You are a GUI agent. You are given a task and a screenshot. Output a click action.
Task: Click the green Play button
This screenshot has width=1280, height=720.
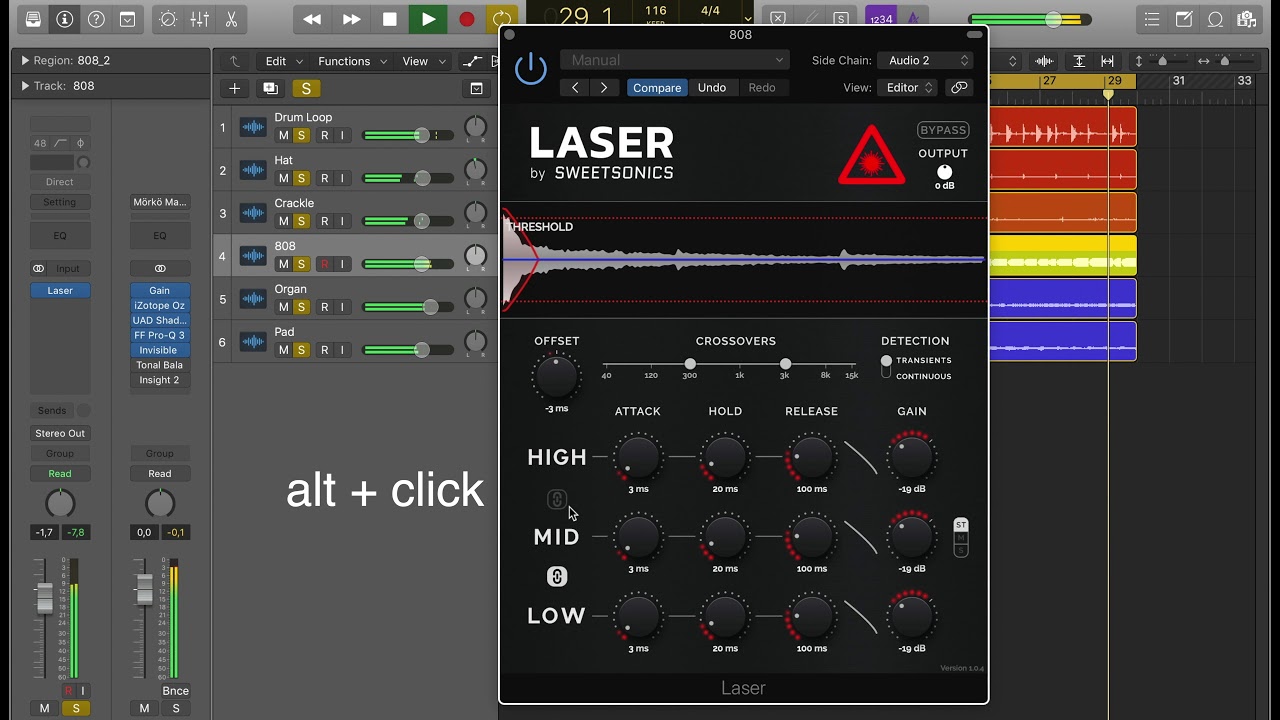click(428, 19)
